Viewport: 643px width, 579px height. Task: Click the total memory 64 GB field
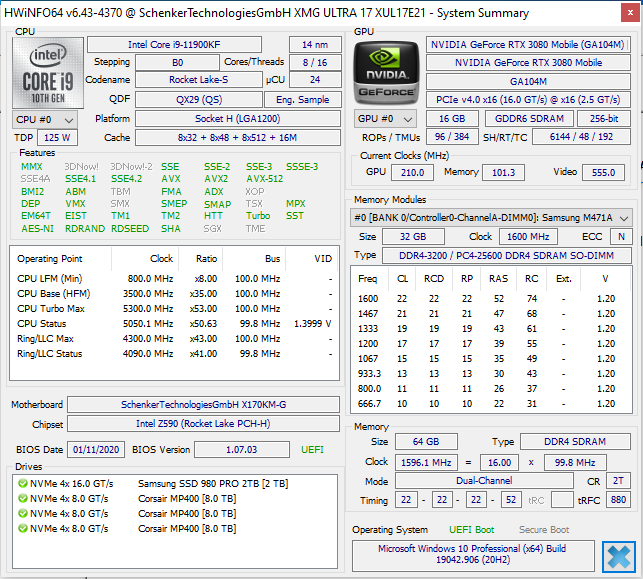coord(426,442)
